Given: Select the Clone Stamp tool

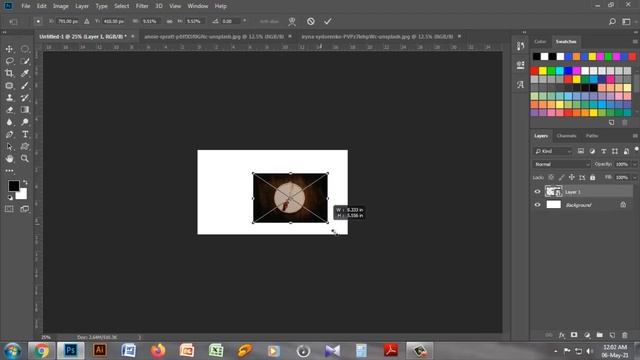Looking at the screenshot, I should (9, 98).
